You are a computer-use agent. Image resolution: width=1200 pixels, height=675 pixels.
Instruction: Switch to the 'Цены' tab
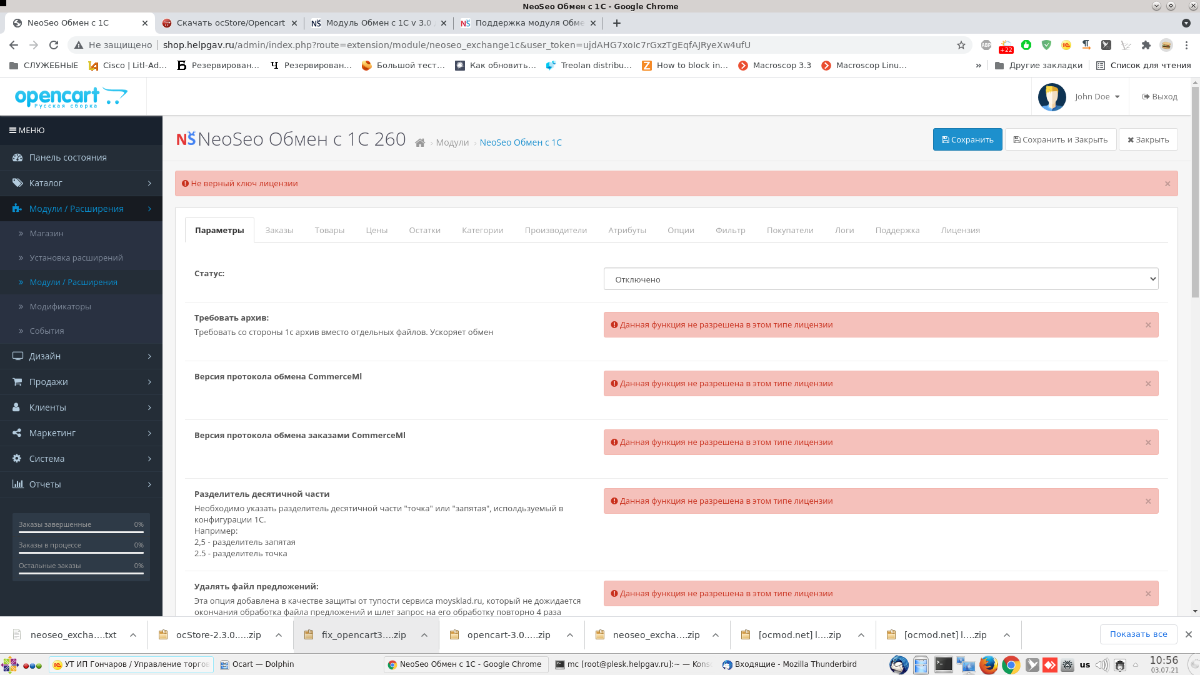pos(376,230)
